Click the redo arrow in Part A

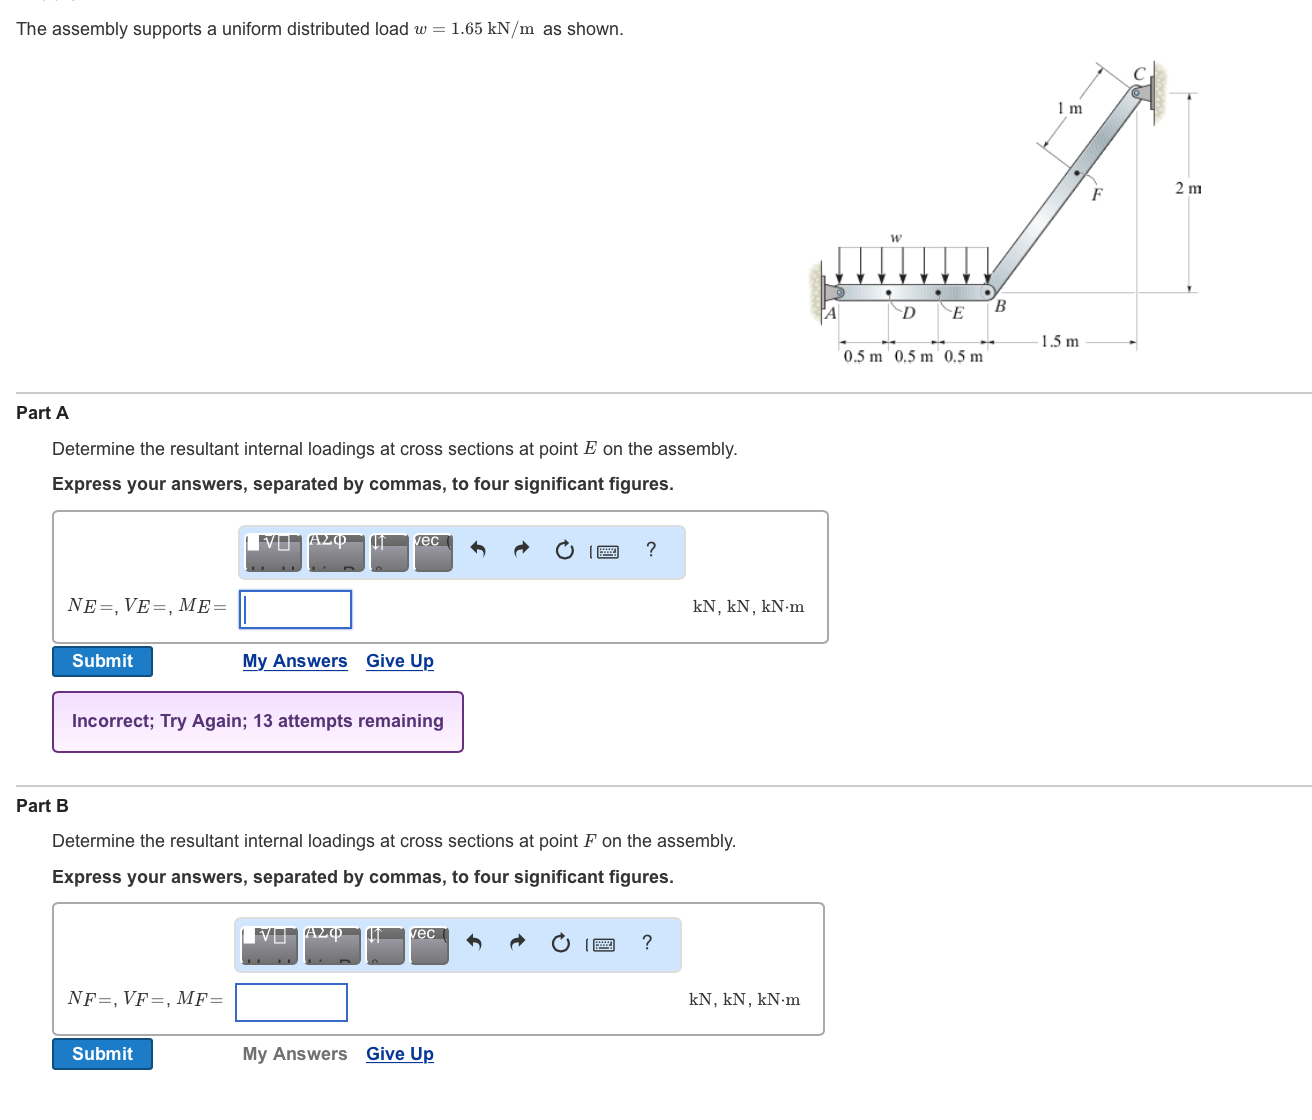pyautogui.click(x=520, y=550)
